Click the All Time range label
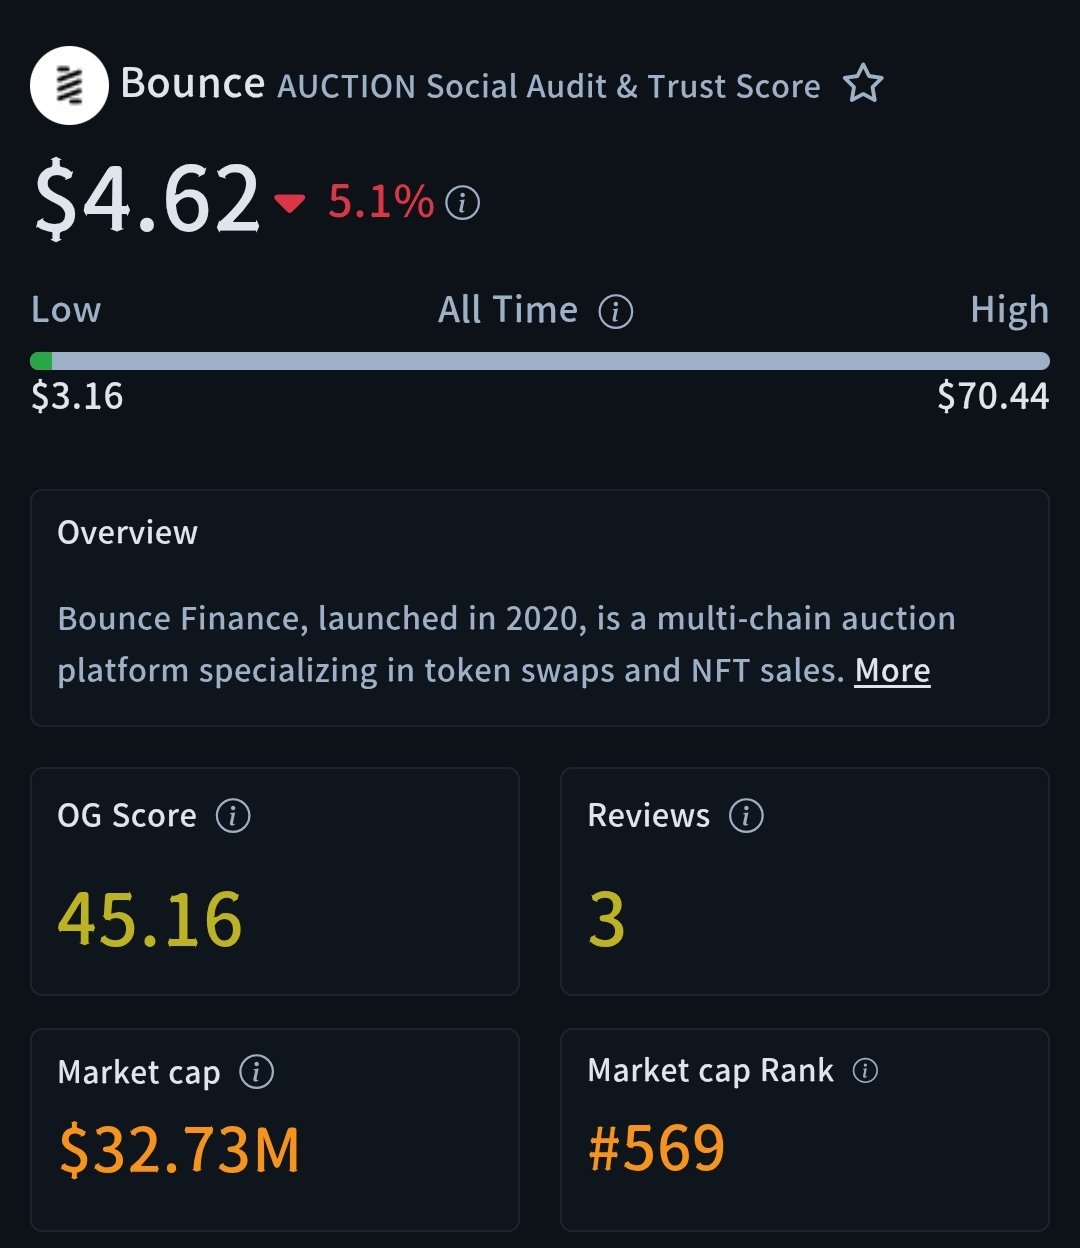The width and height of the screenshot is (1080, 1248). 508,311
